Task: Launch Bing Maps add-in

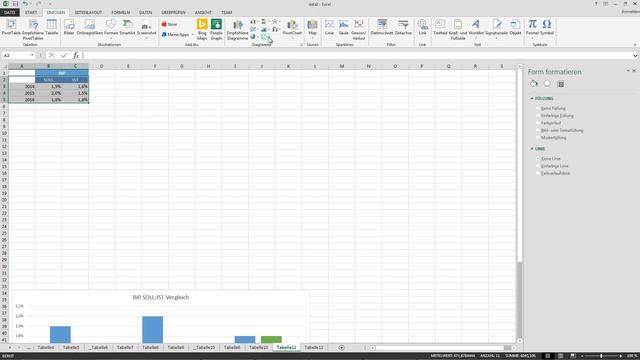Action: [x=202, y=30]
